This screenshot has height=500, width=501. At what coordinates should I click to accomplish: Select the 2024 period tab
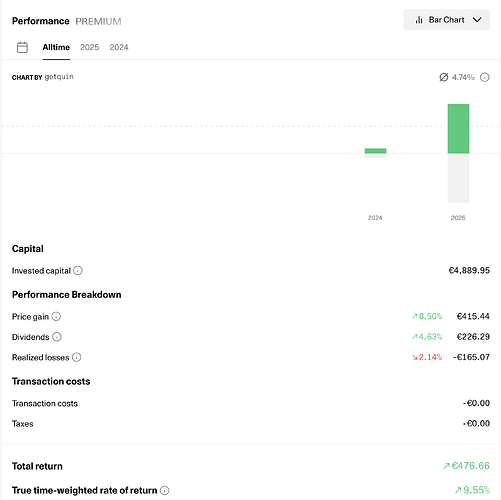point(119,47)
